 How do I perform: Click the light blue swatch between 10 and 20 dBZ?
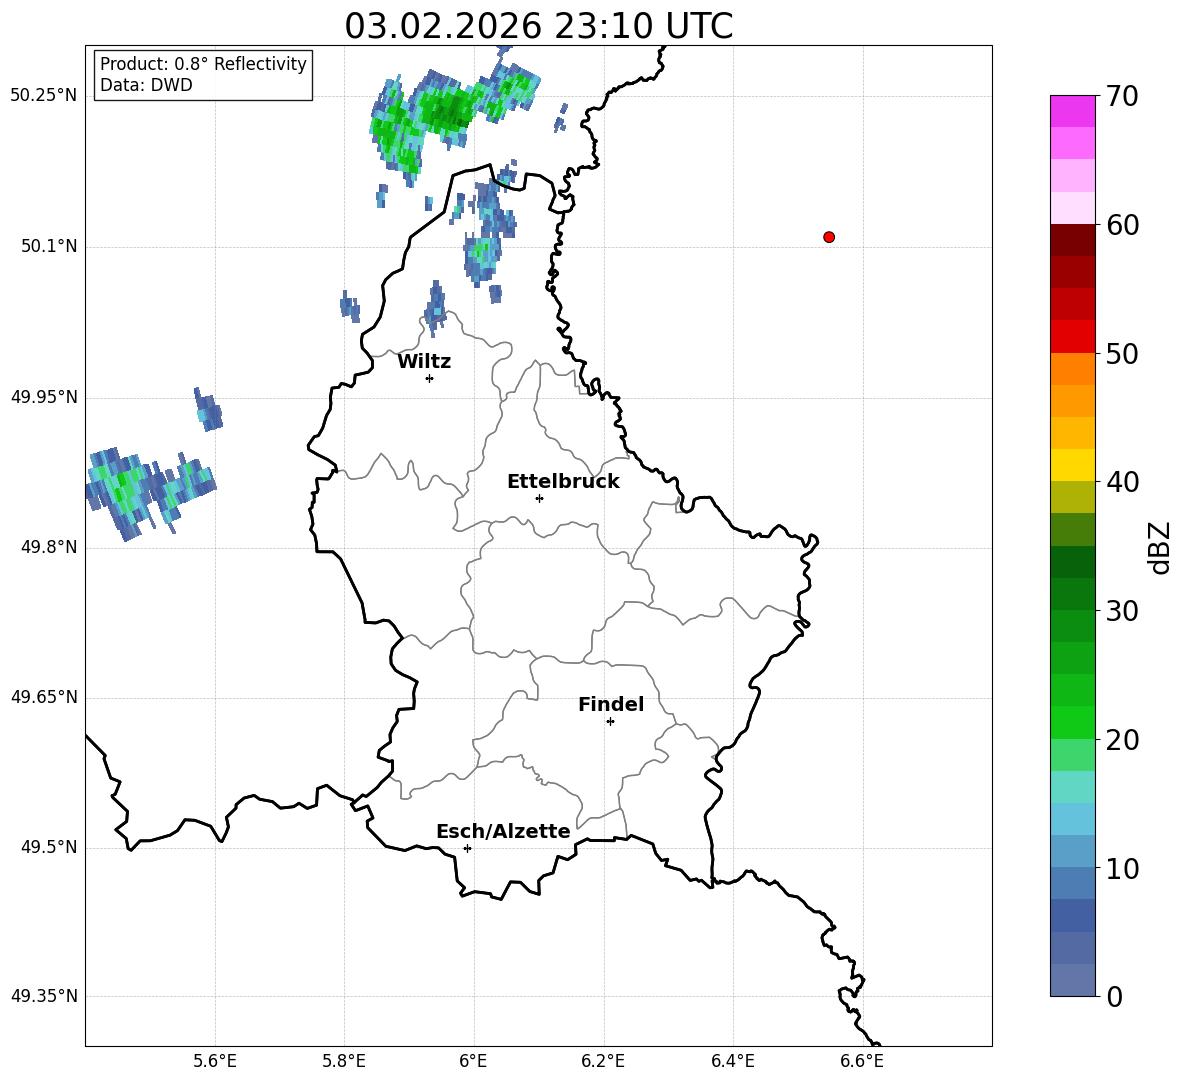click(1072, 819)
